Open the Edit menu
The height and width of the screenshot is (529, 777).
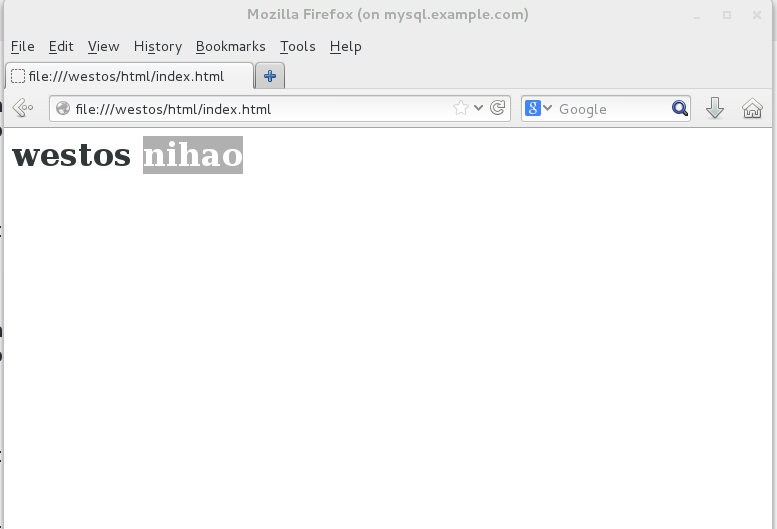point(61,47)
